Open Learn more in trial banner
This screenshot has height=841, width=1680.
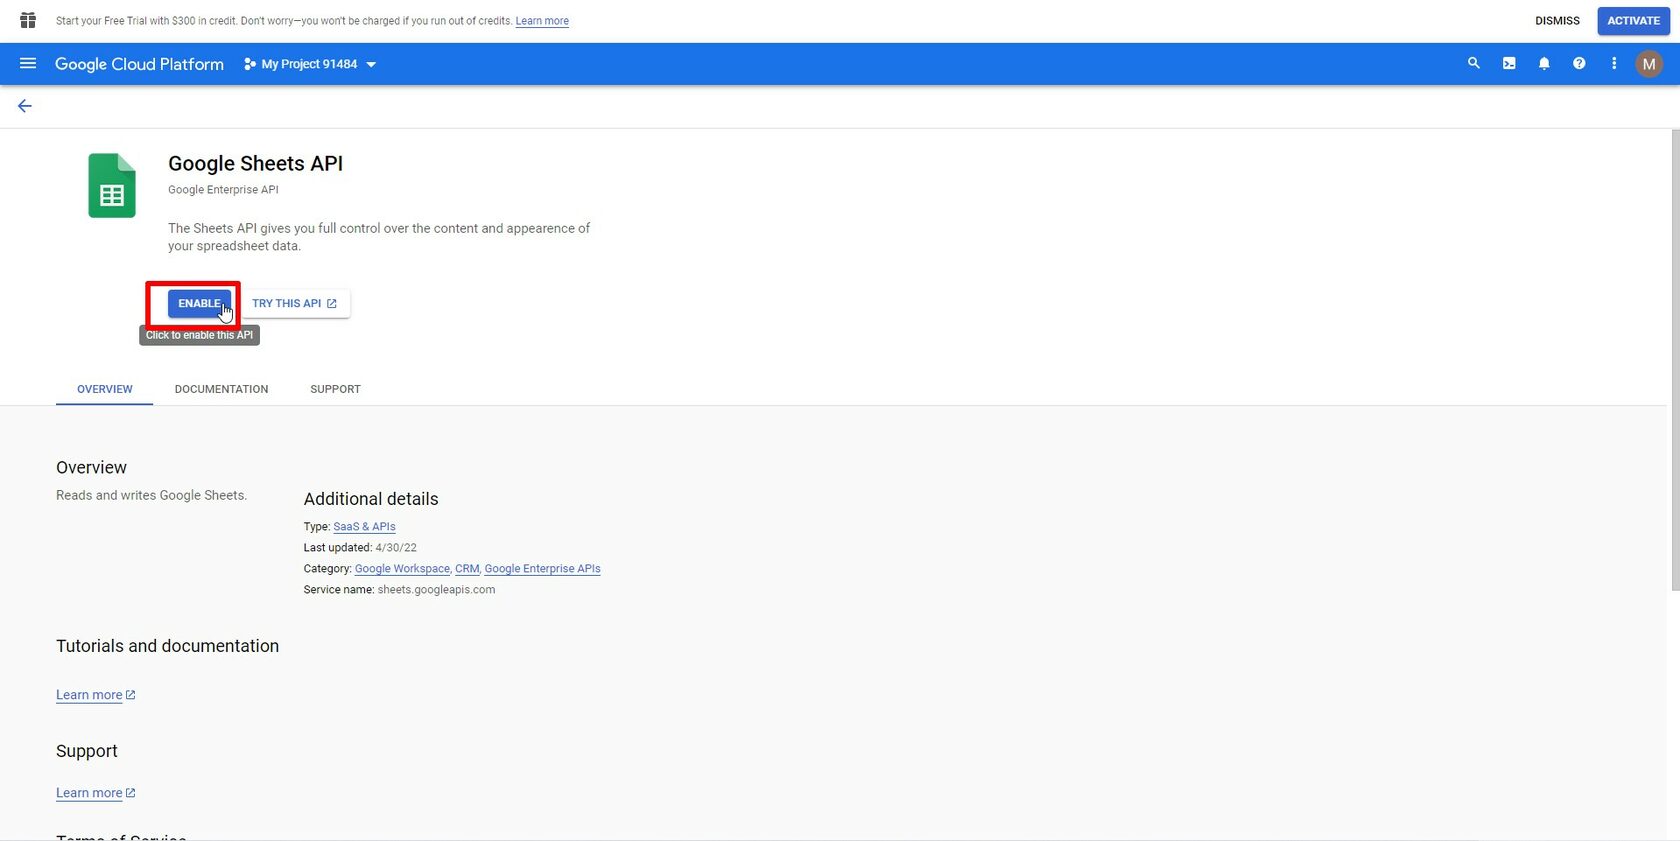pos(542,21)
